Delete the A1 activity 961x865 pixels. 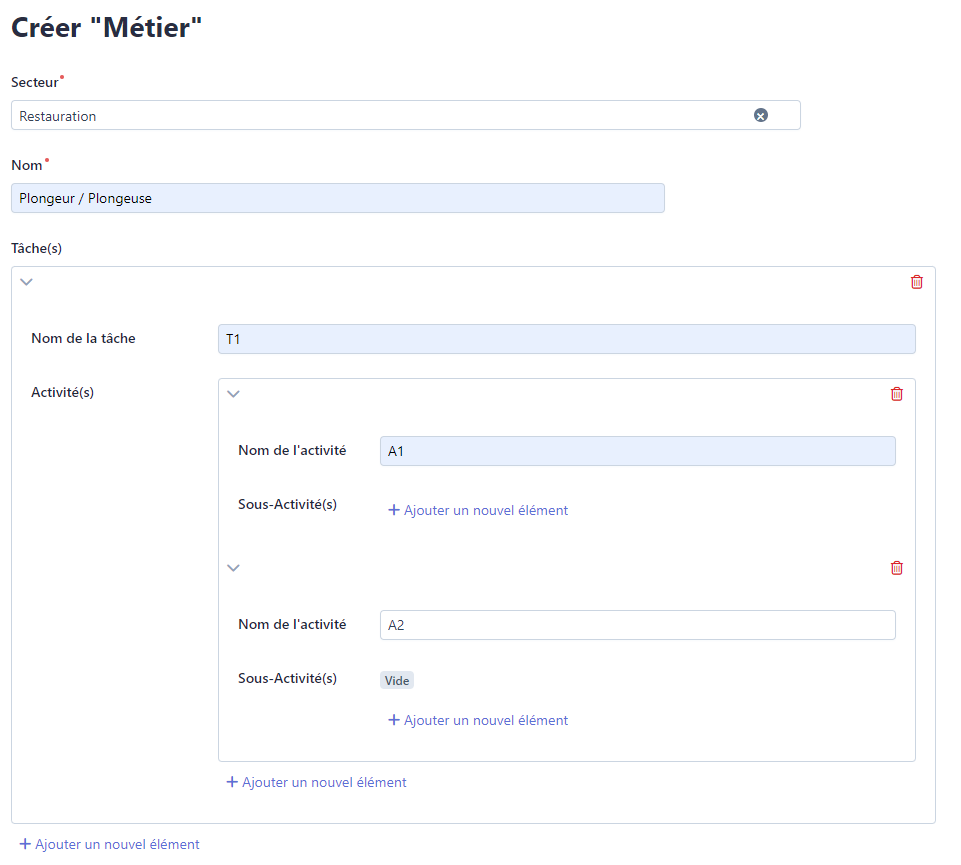click(x=897, y=394)
